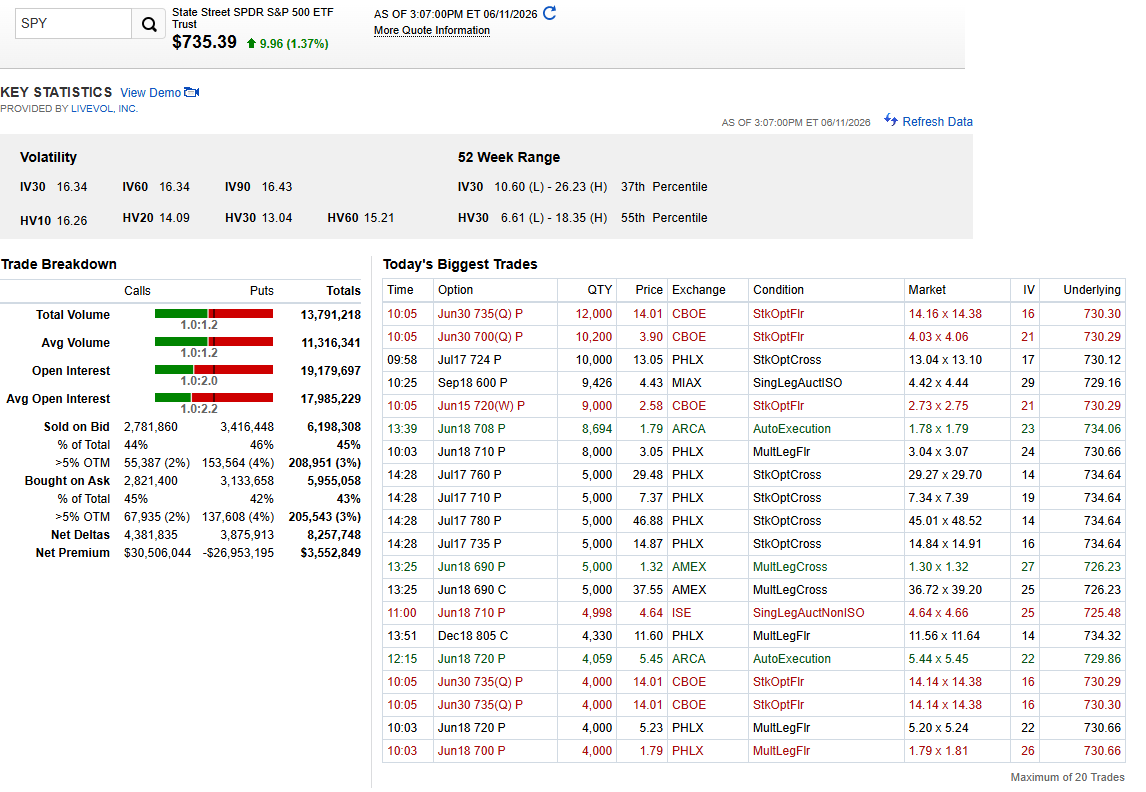Click the Dec18 805 C option entry
The image size is (1146, 792).
point(473,636)
